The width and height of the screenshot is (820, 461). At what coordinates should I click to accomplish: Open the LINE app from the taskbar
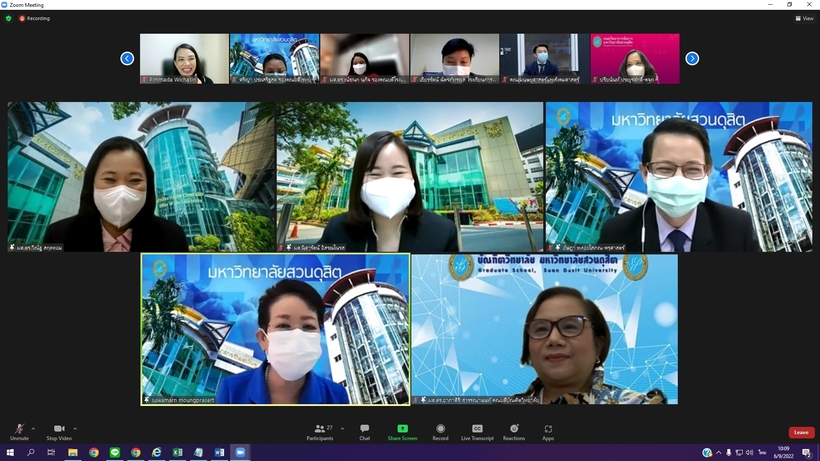pyautogui.click(x=115, y=452)
